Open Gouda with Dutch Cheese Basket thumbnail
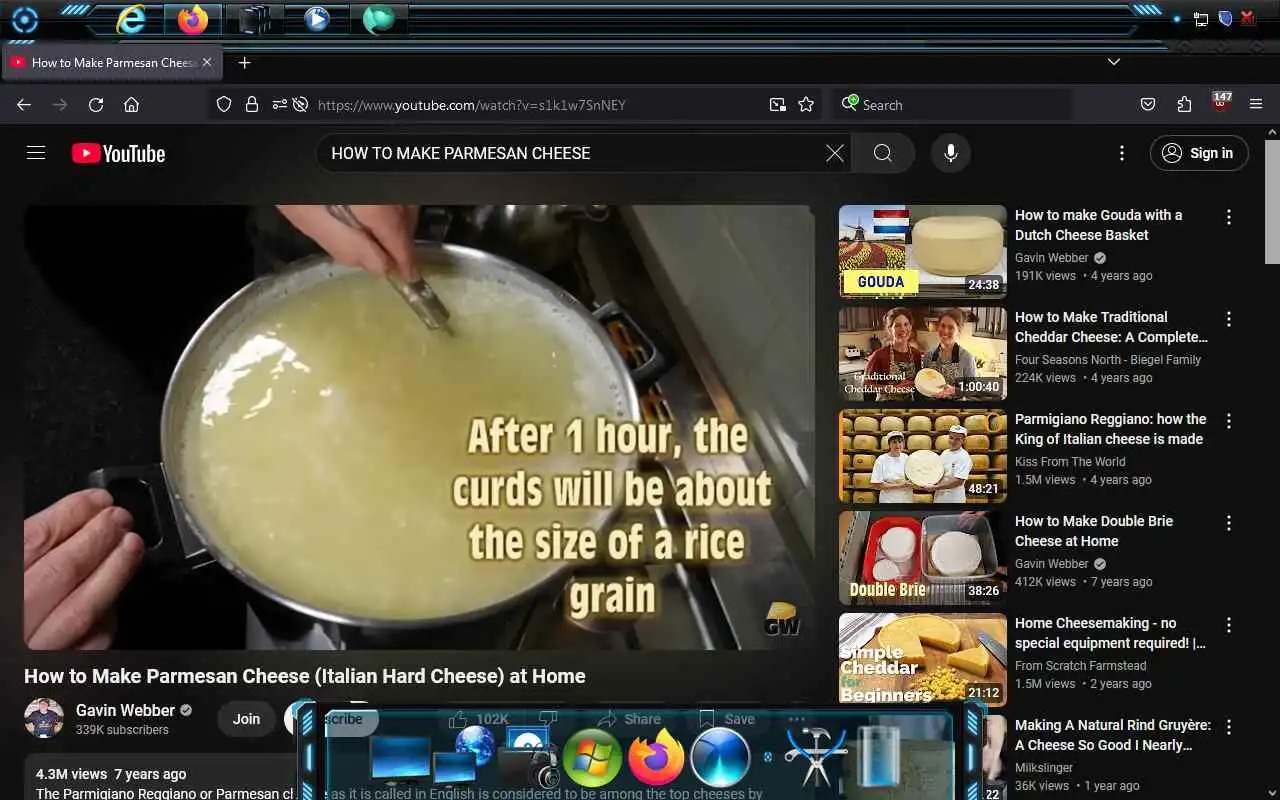Screen dimensions: 1280x800 (922, 252)
